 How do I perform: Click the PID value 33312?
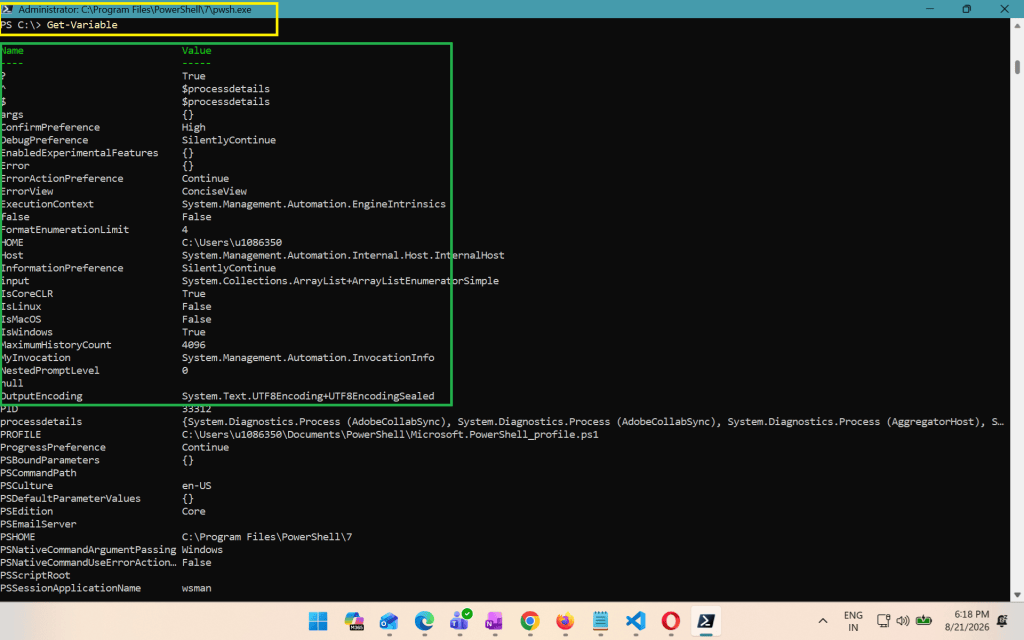[x=197, y=409]
